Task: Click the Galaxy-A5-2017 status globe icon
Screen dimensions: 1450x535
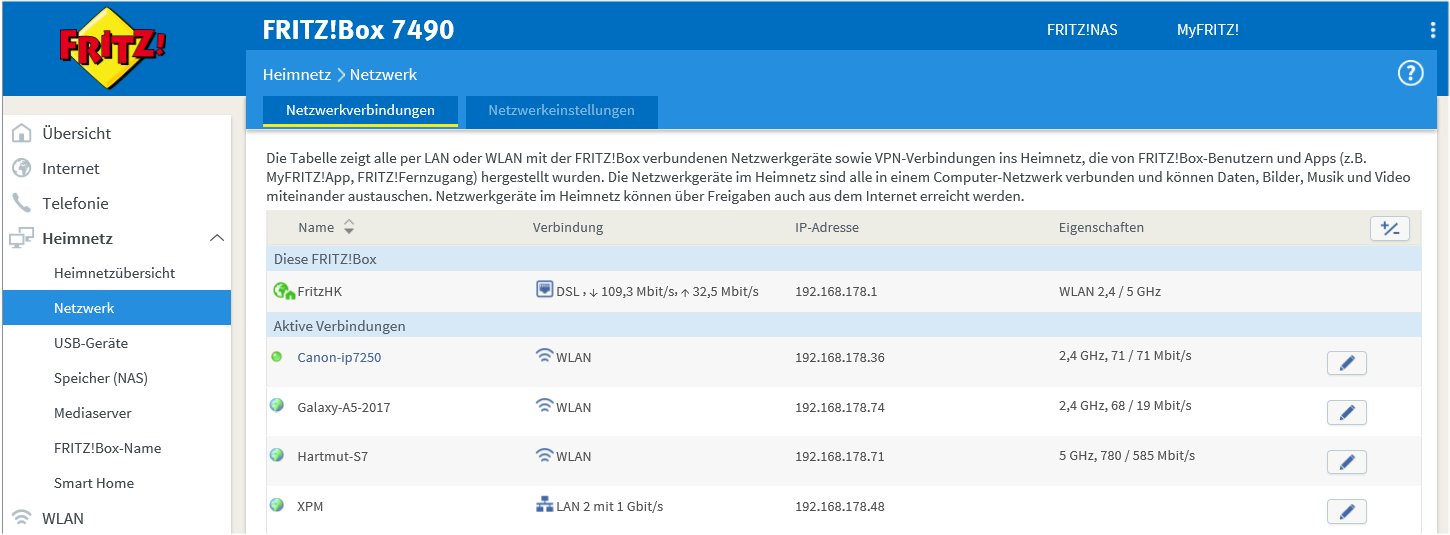Action: point(277,405)
